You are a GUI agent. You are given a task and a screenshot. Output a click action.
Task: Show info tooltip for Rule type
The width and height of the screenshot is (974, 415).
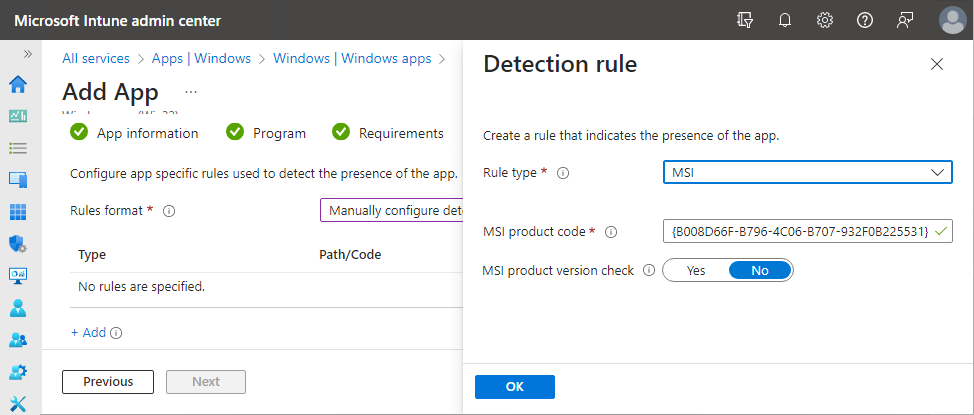tap(563, 173)
